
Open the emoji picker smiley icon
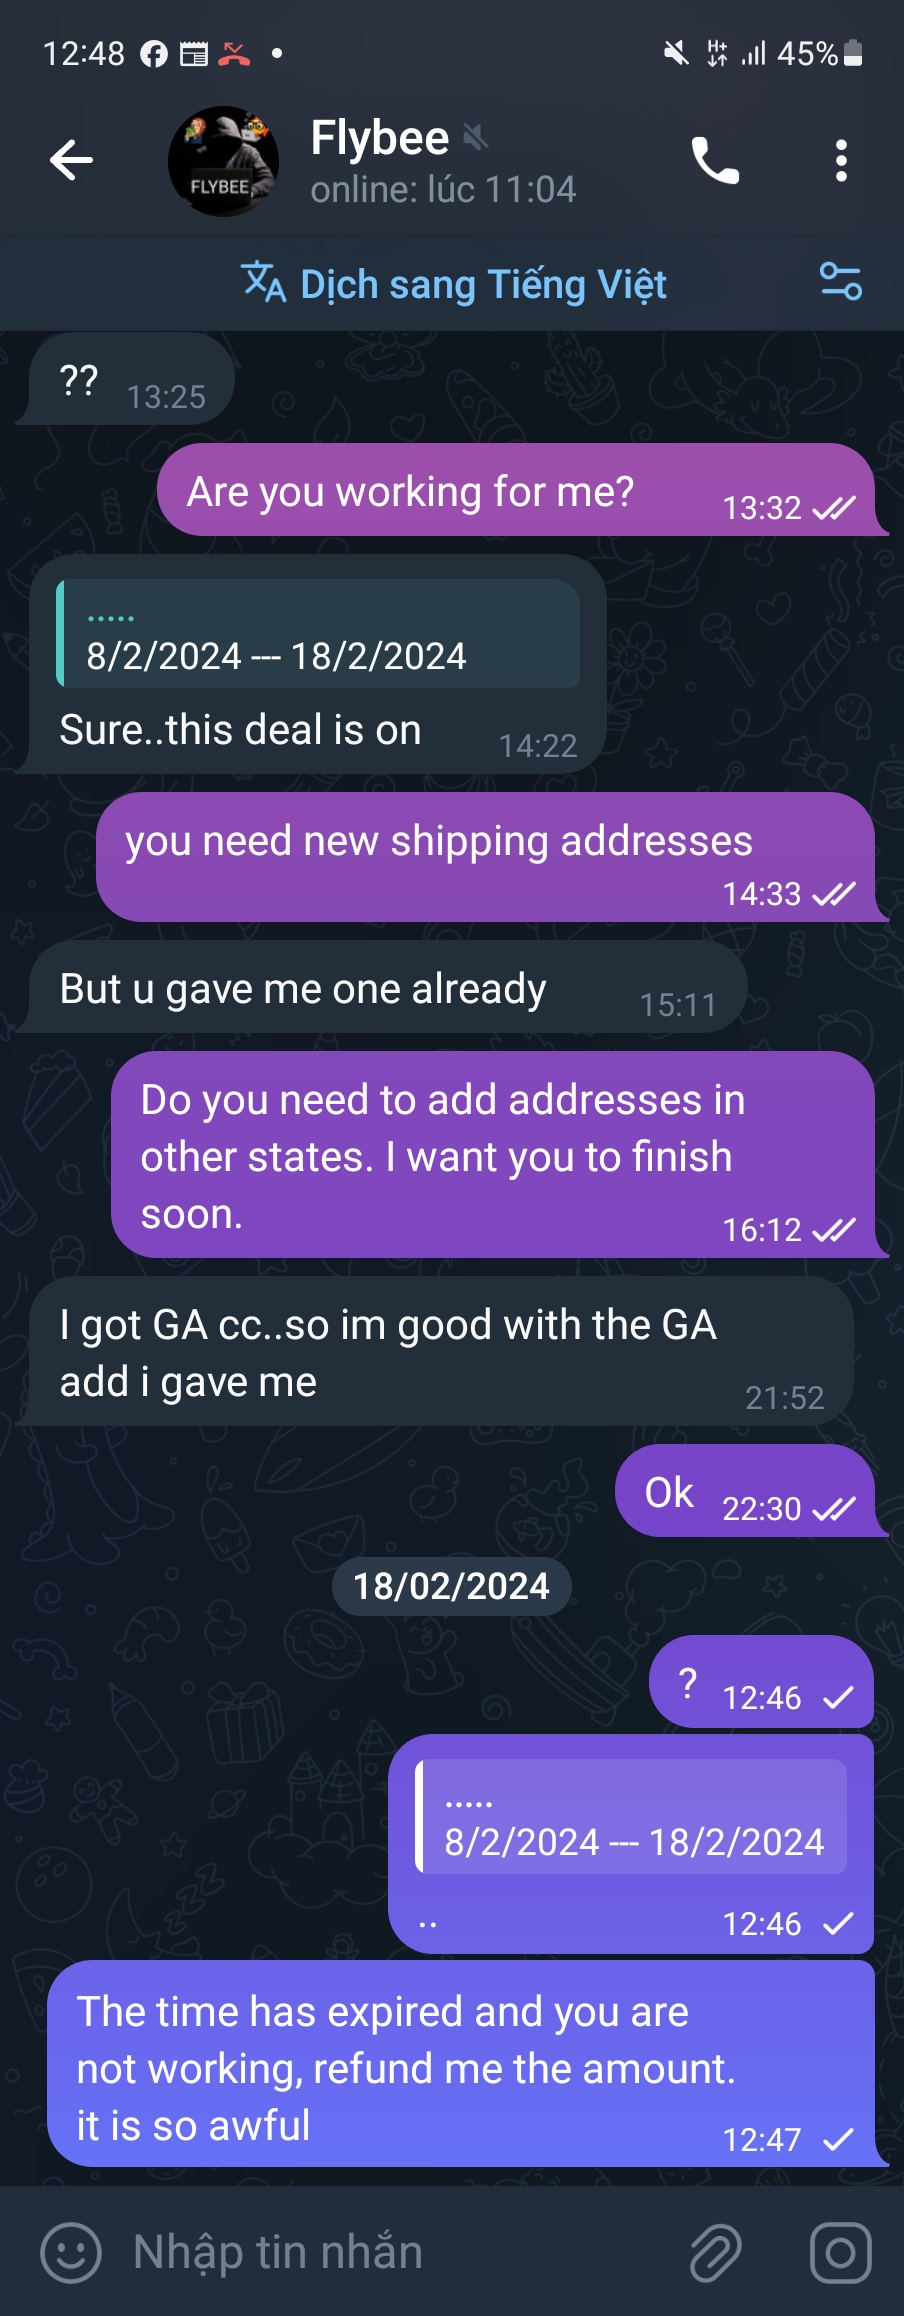pyautogui.click(x=70, y=2253)
